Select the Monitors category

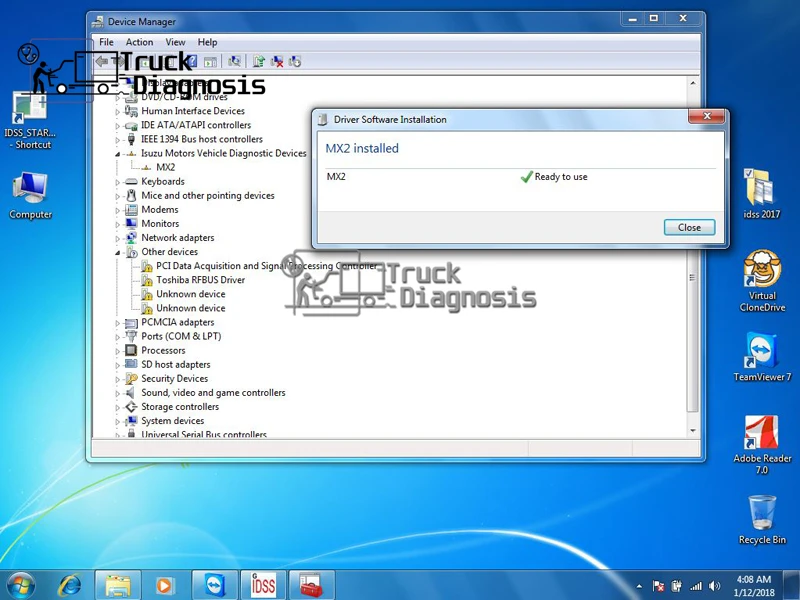click(x=160, y=223)
